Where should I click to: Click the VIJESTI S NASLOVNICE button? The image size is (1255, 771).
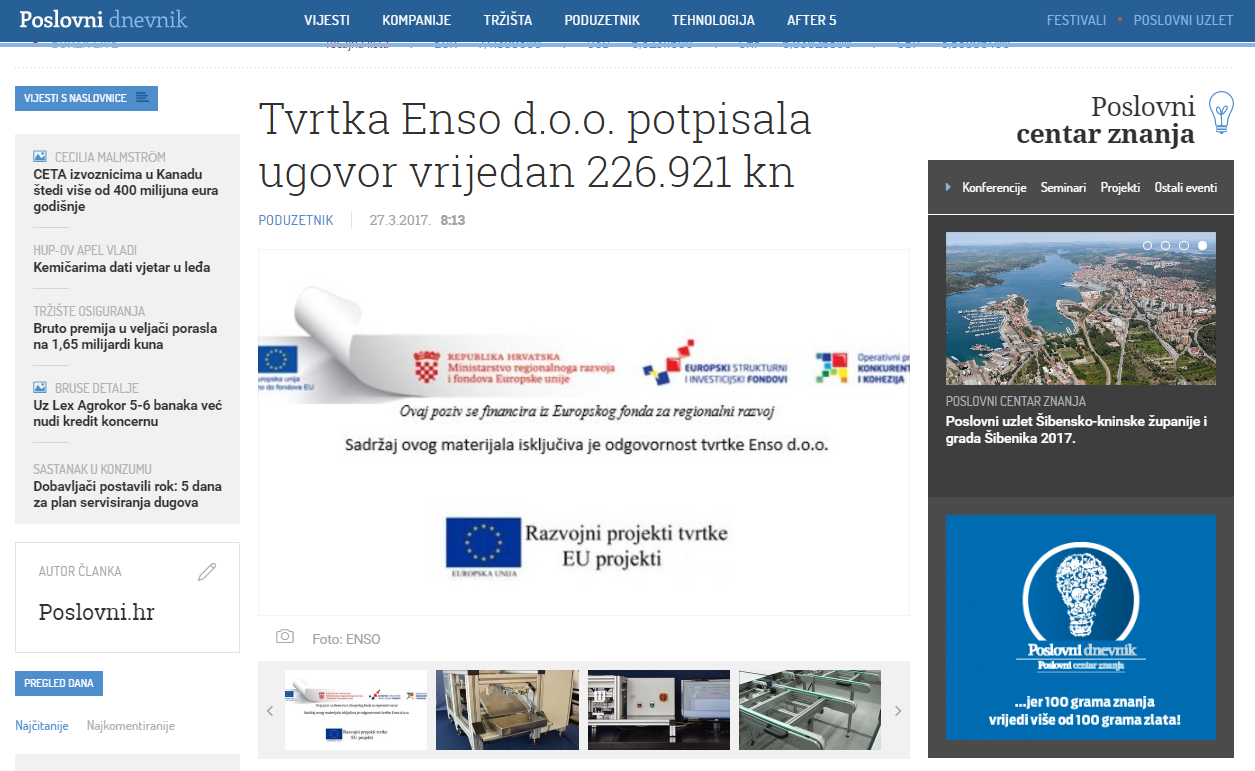tap(86, 98)
